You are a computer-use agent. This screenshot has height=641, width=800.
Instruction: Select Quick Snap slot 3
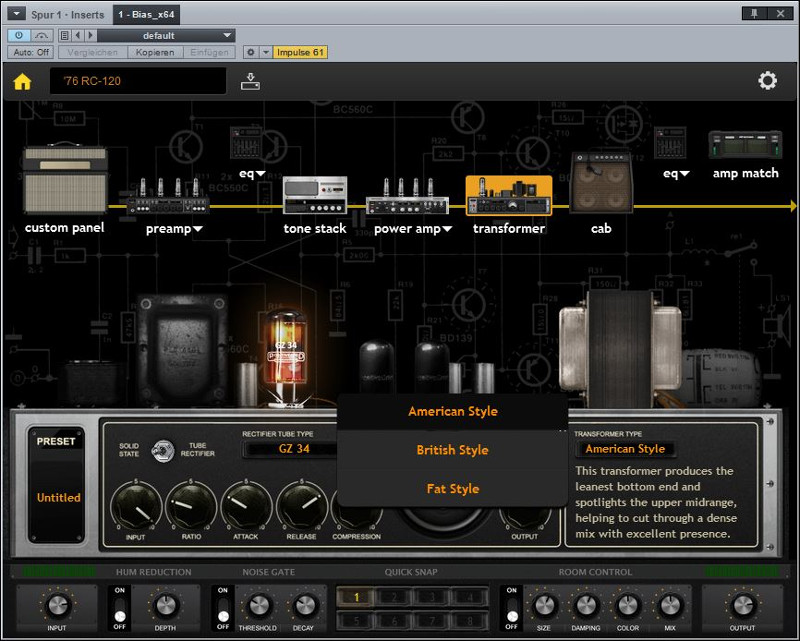[432, 597]
